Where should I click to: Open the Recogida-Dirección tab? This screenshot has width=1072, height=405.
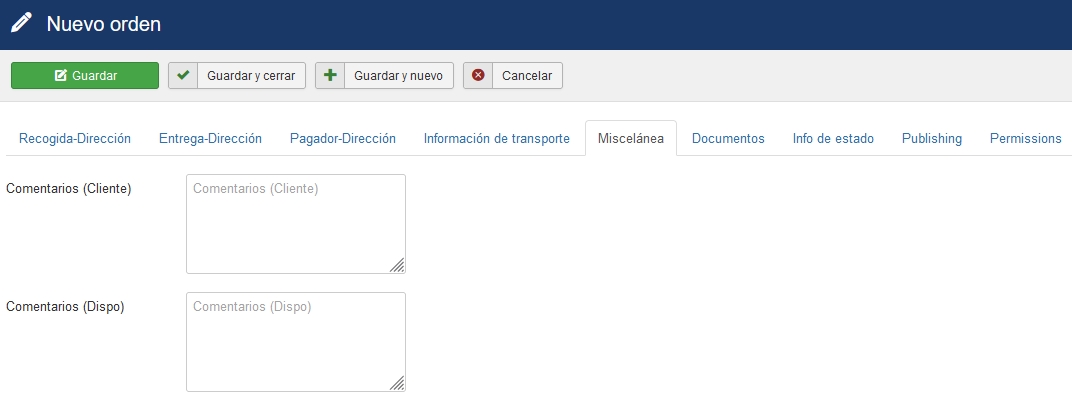[75, 139]
